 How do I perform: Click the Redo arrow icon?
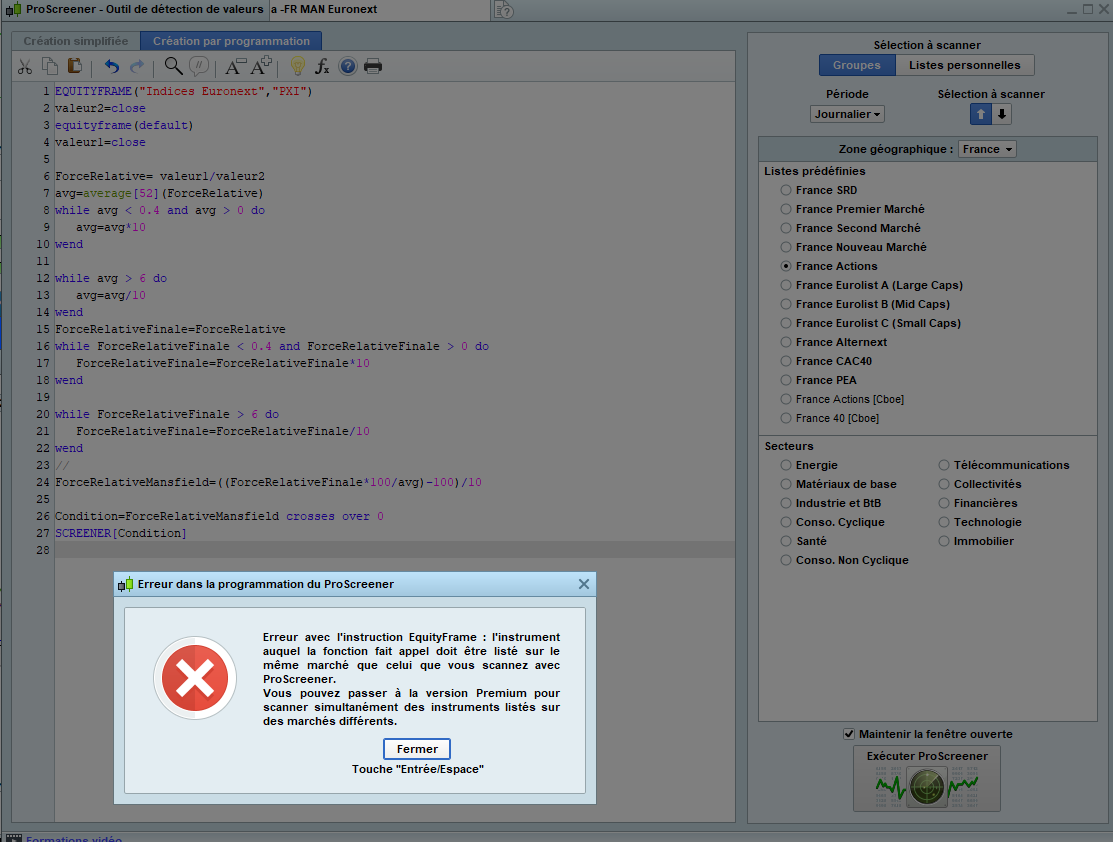[137, 67]
